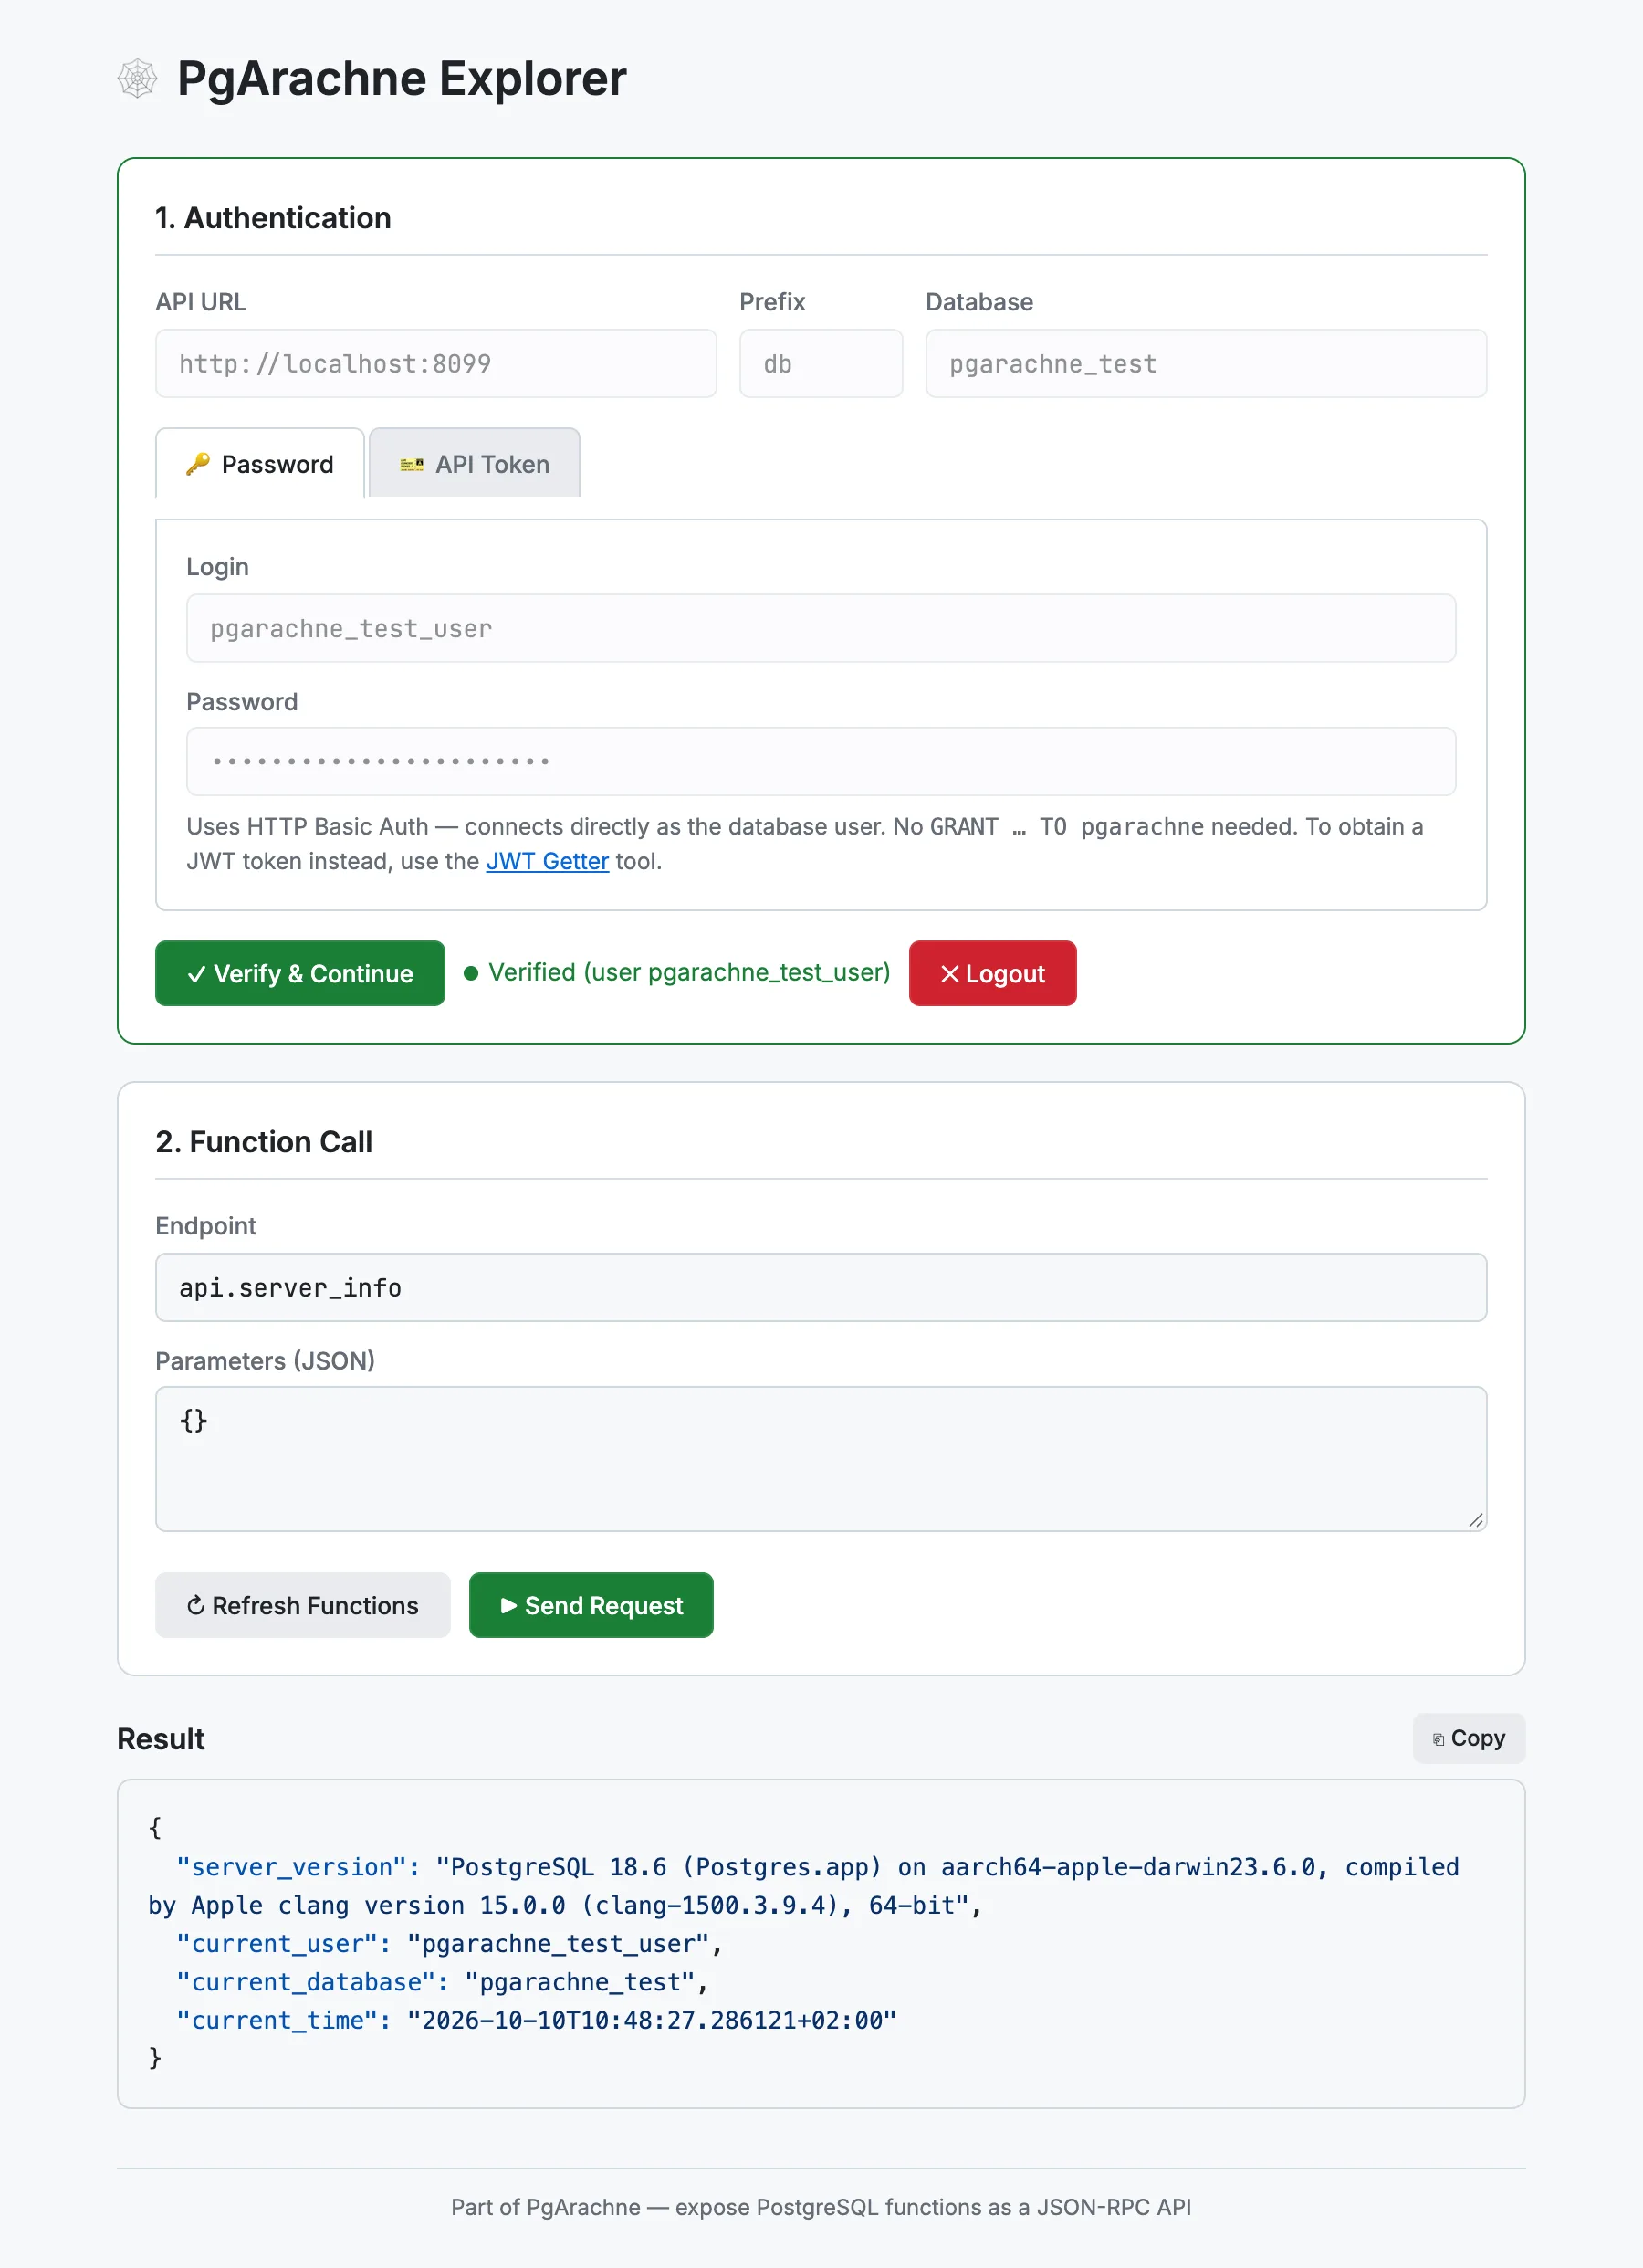Log out with the red Logout button
1643x2268 pixels.
[x=992, y=973]
